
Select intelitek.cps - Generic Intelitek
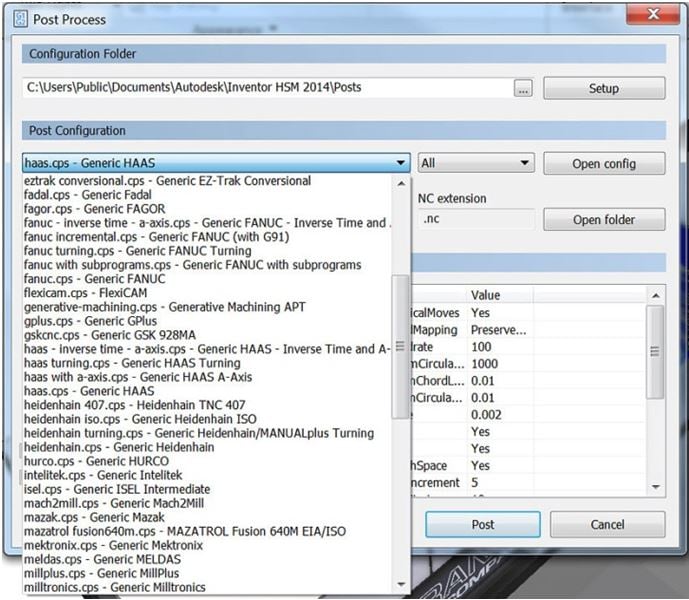(207, 475)
